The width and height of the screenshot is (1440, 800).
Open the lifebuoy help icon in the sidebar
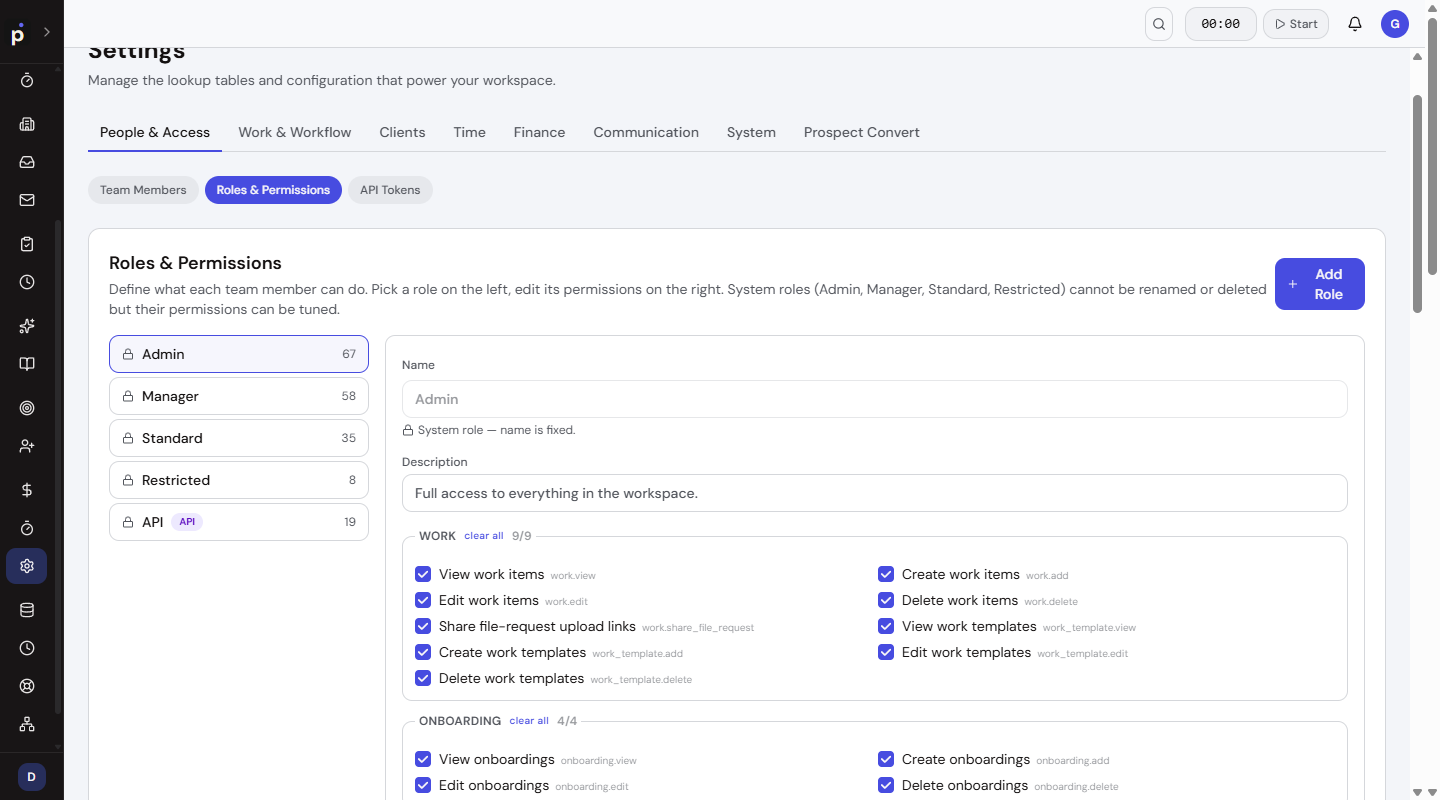click(x=27, y=686)
